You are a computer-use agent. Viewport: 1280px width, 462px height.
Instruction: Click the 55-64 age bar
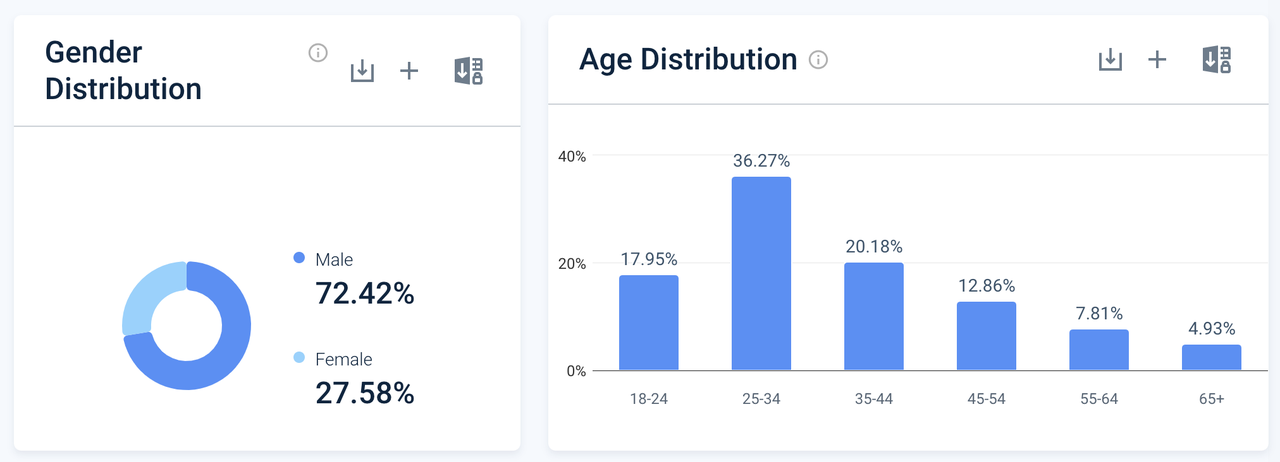tap(1098, 350)
